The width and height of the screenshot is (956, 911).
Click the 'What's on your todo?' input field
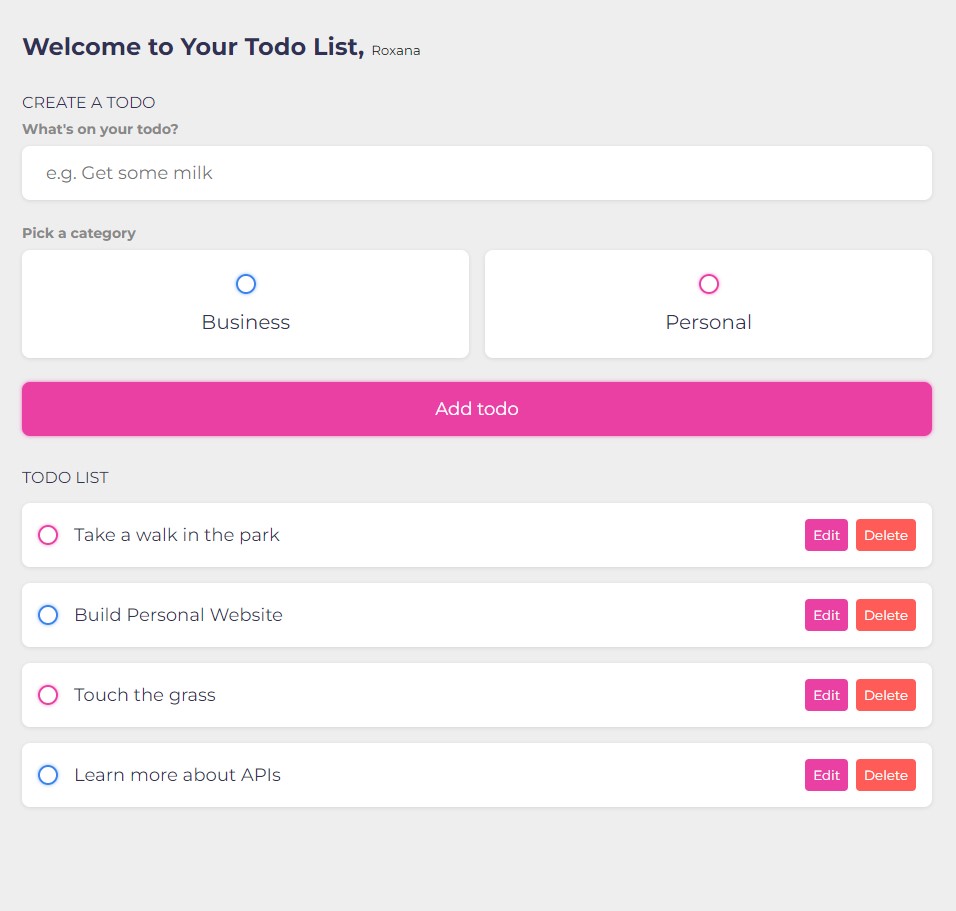pos(477,173)
